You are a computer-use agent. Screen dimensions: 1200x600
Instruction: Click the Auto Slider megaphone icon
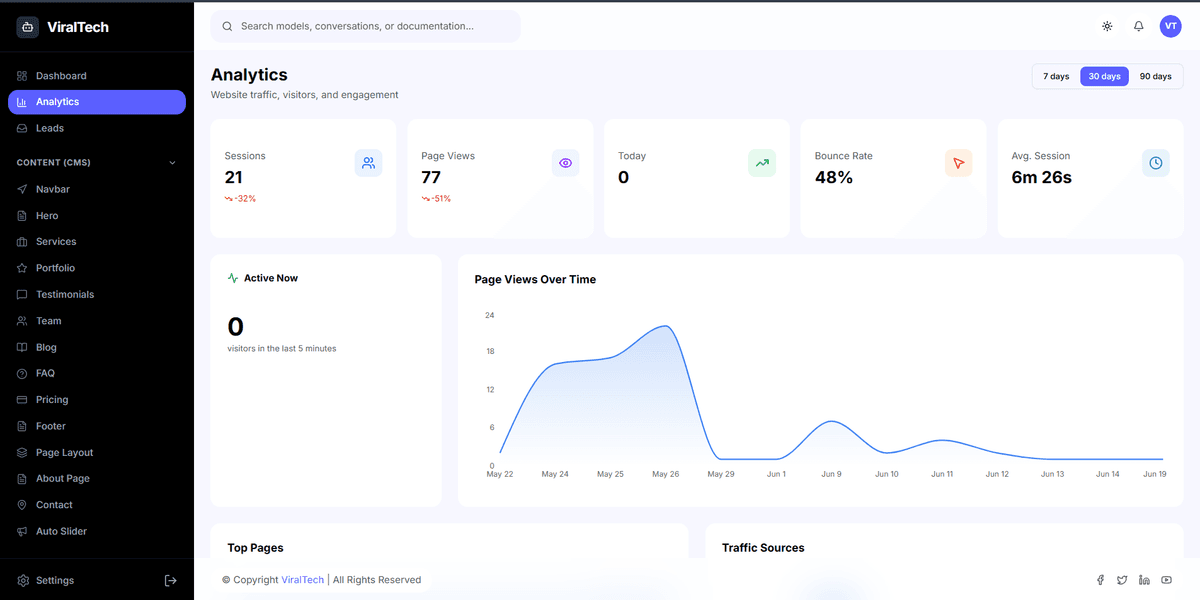(x=22, y=532)
